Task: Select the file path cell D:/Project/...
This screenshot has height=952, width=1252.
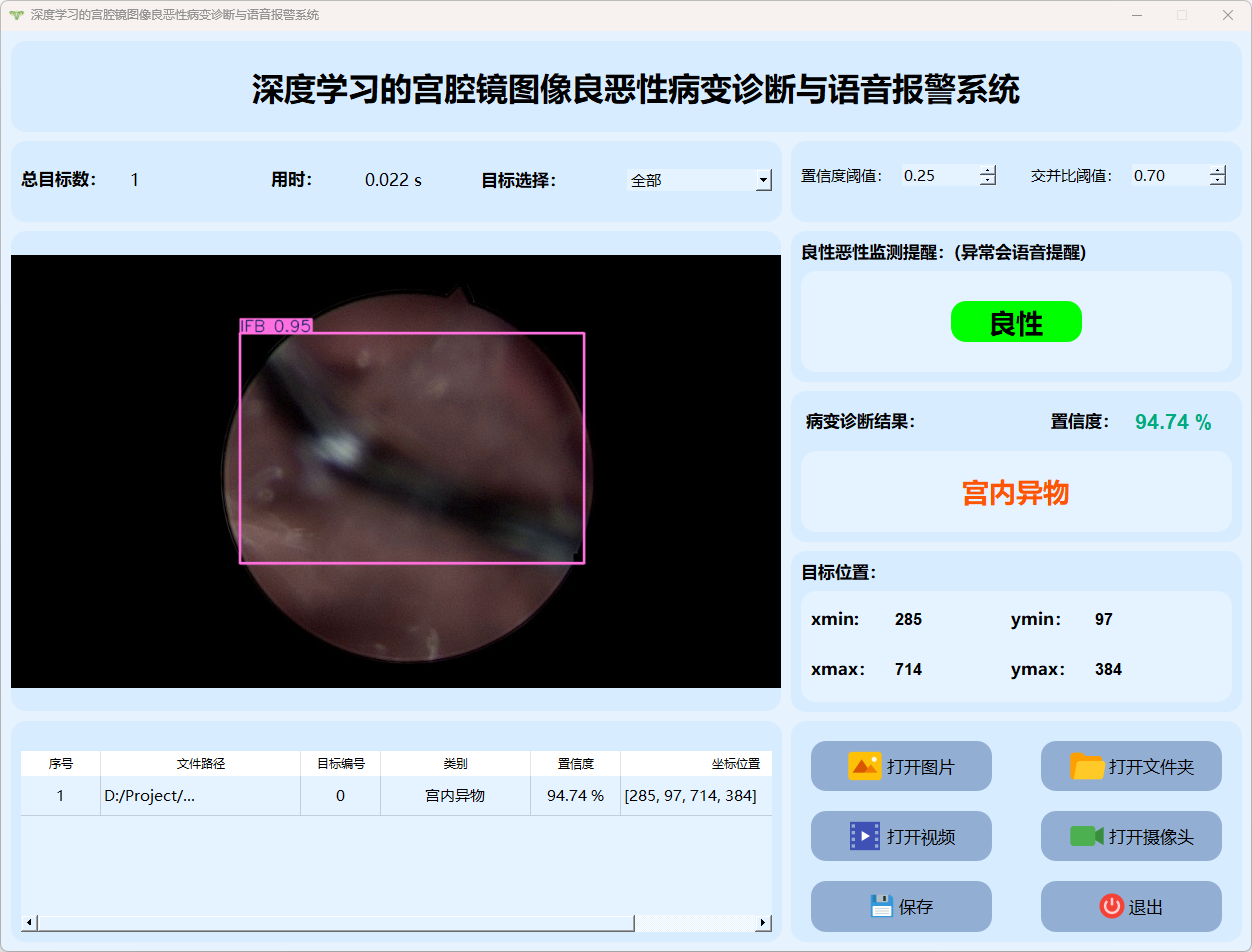Action: pyautogui.click(x=200, y=796)
